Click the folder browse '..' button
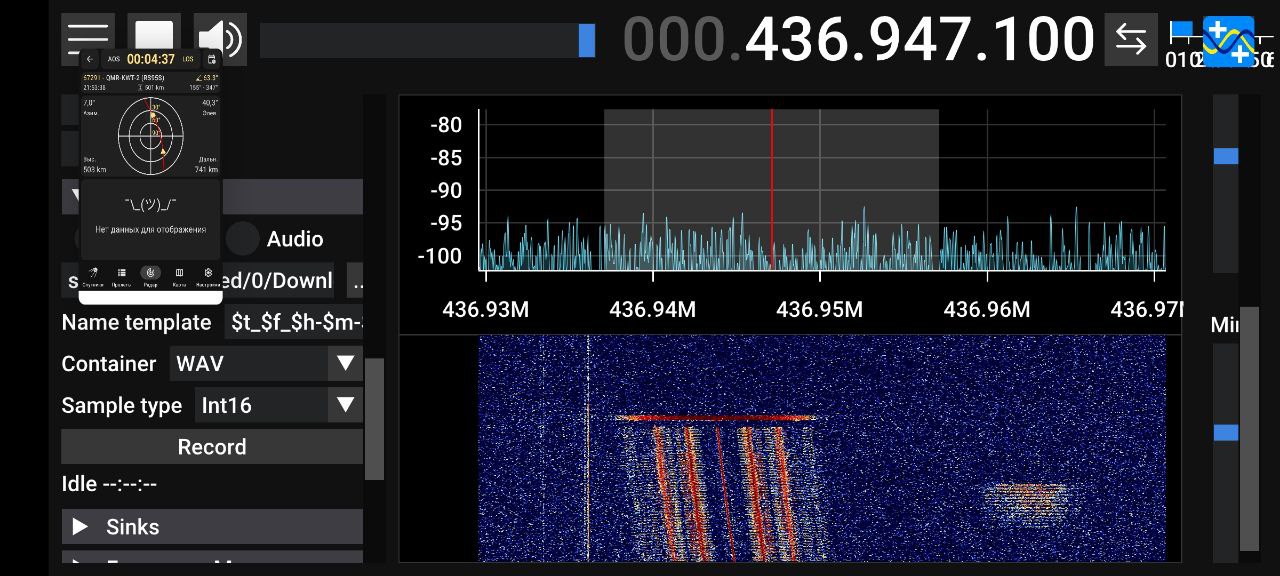This screenshot has width=1280, height=576. point(356,281)
